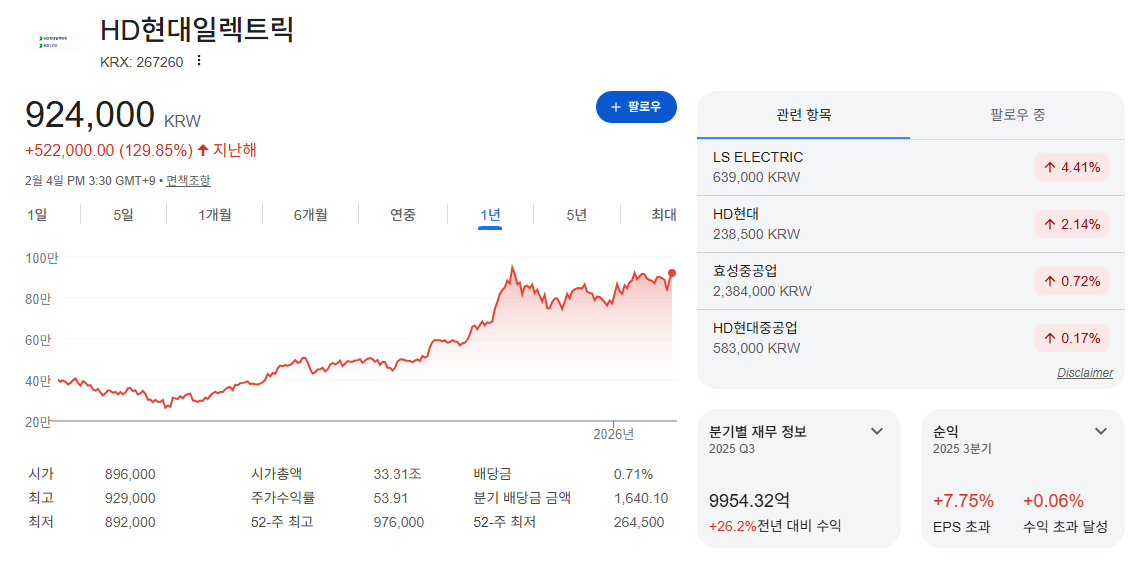Click the 4.41% change badge
This screenshot has height=565, width=1142.
[1071, 167]
